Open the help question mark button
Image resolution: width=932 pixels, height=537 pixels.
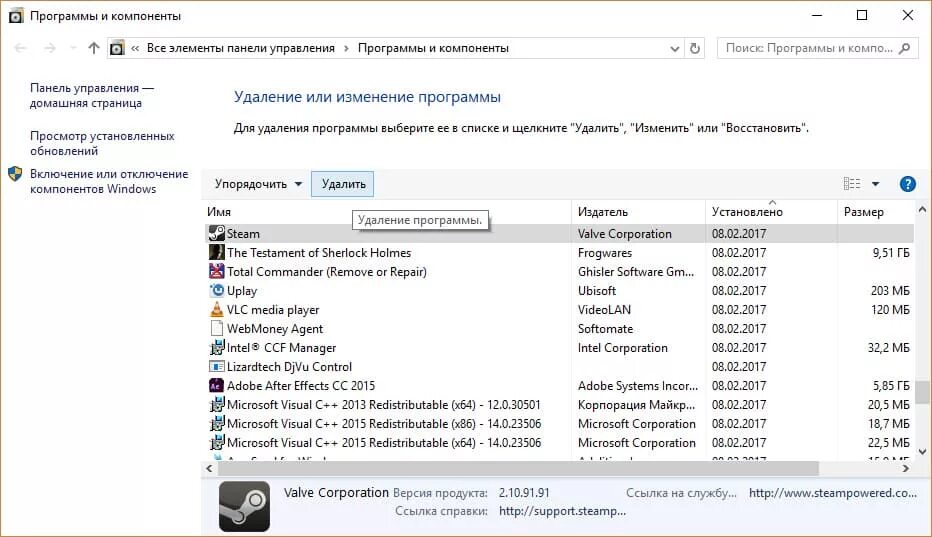click(x=907, y=184)
